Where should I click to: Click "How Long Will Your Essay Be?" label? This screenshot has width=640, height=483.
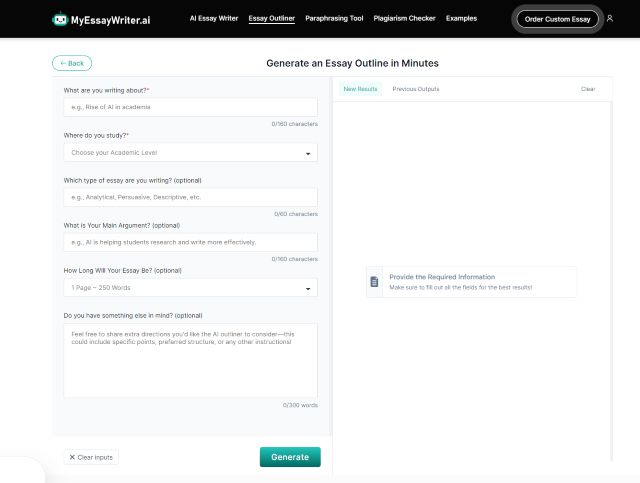122,271
